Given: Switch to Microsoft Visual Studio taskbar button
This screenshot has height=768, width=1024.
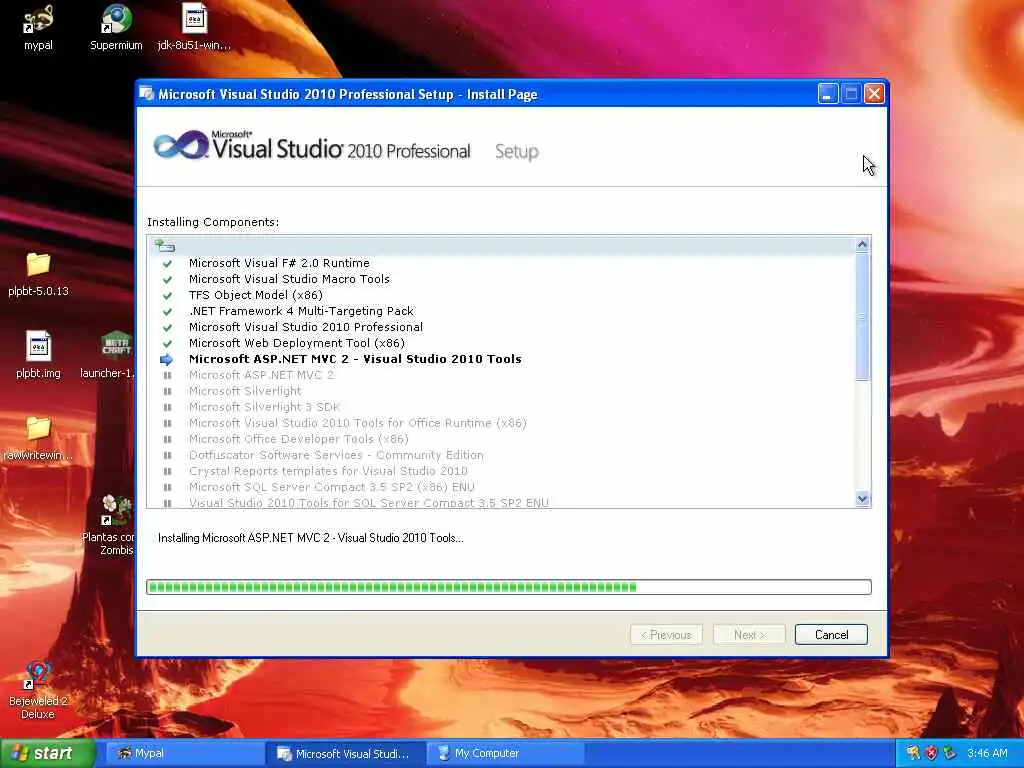Looking at the screenshot, I should 345,754.
